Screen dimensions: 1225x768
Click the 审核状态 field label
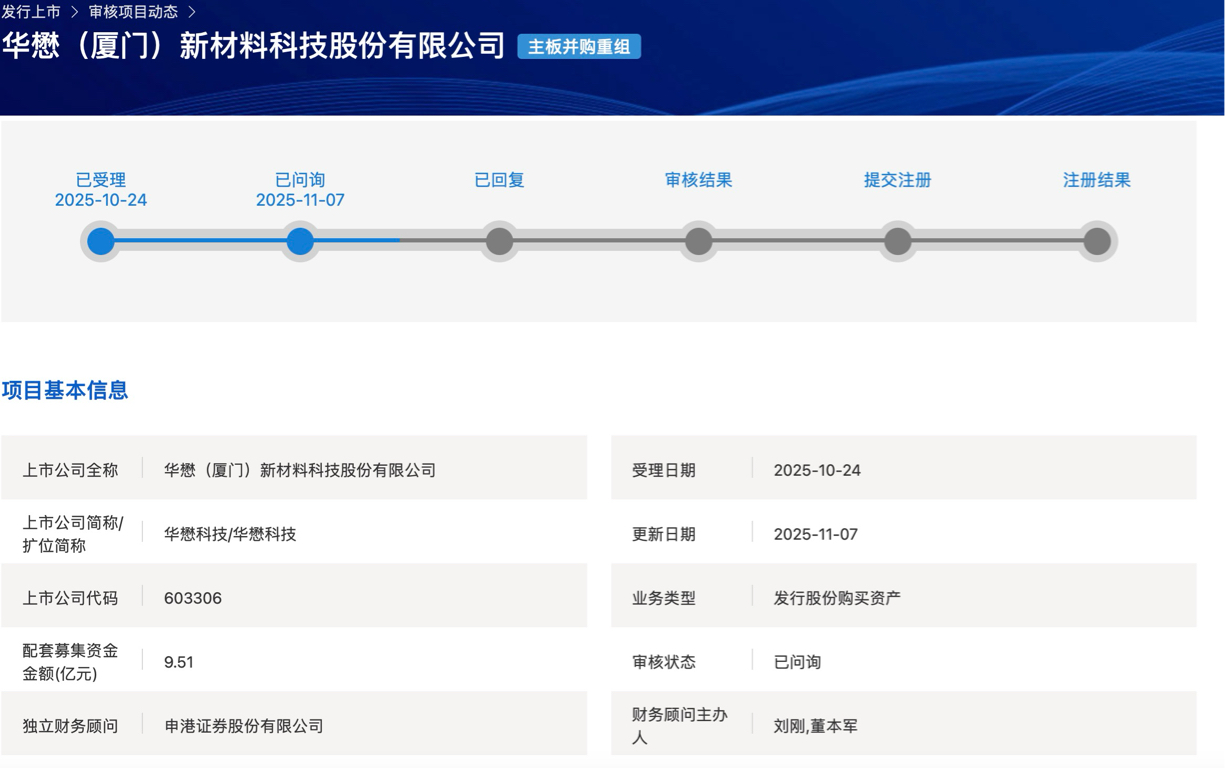[664, 662]
